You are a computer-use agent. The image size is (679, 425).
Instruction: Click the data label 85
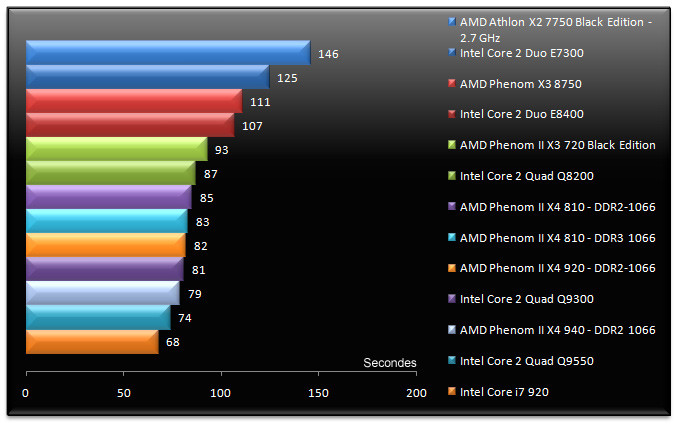[x=207, y=198]
